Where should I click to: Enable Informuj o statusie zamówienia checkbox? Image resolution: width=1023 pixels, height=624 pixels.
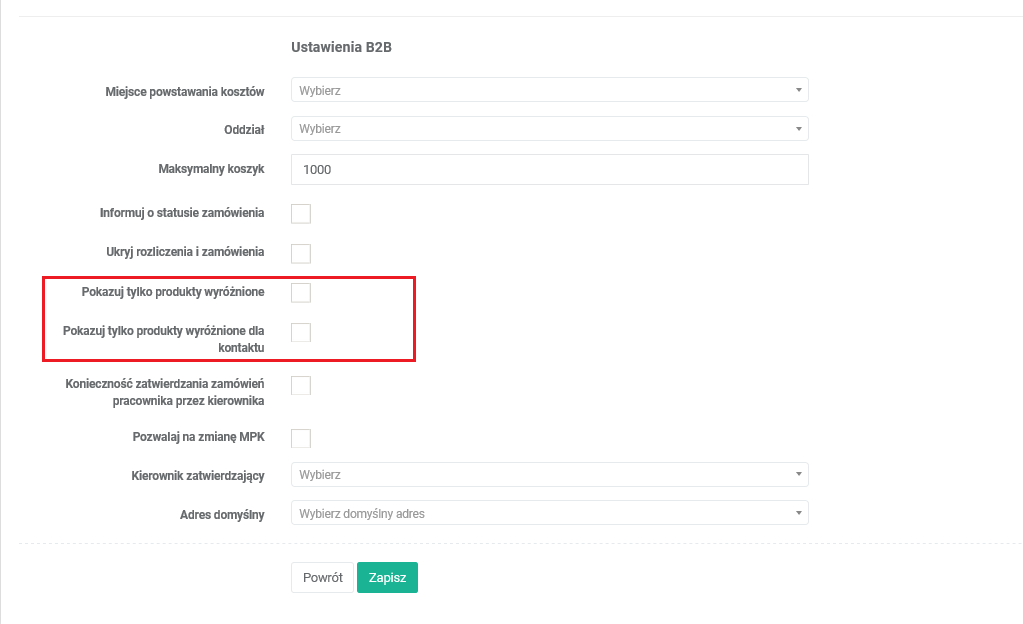301,213
